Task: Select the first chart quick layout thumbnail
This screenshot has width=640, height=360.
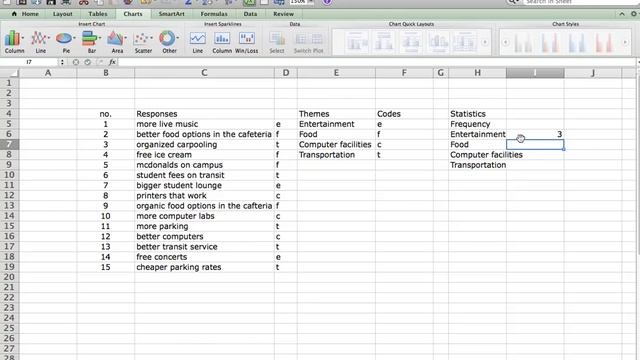Action: tap(357, 42)
